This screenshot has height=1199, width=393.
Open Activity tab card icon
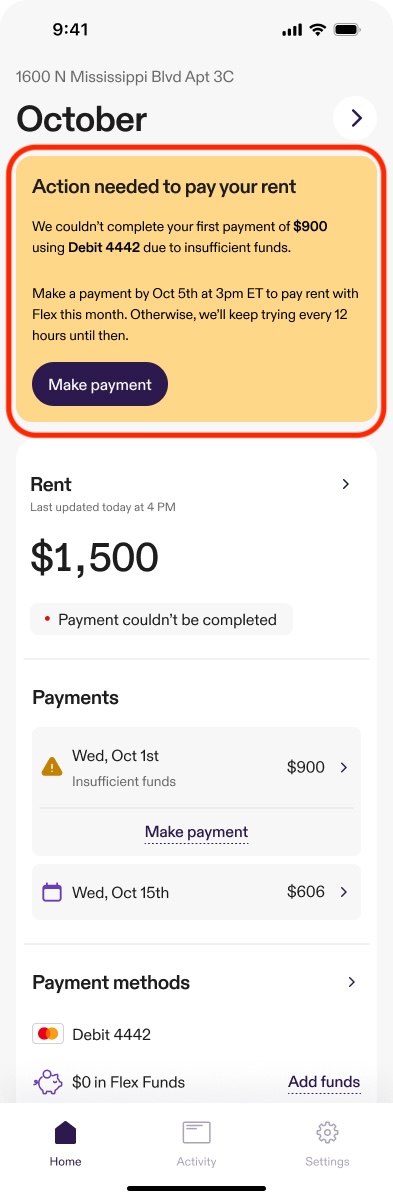click(x=196, y=1132)
